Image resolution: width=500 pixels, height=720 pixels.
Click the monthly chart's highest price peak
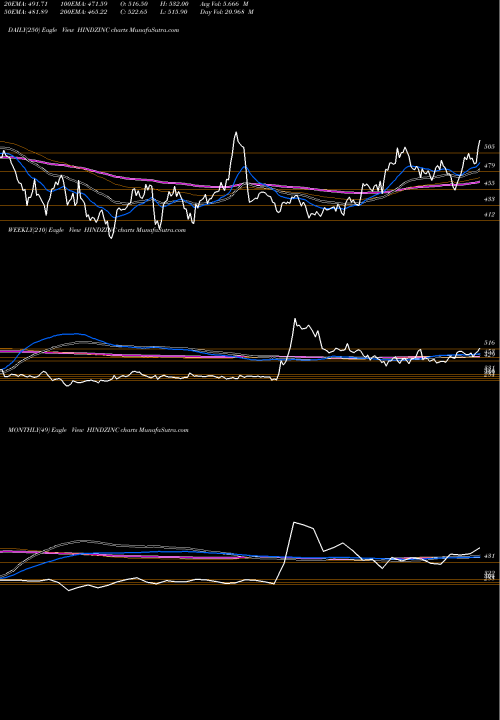click(x=294, y=523)
